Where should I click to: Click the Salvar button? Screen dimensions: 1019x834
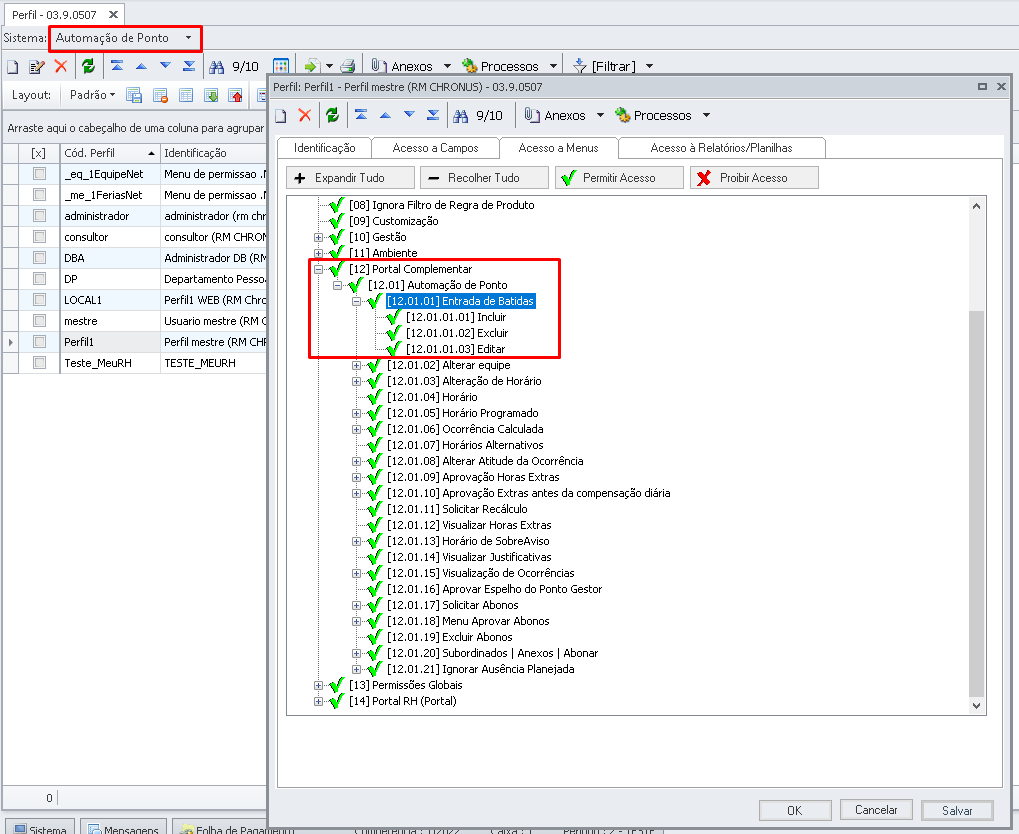957,811
